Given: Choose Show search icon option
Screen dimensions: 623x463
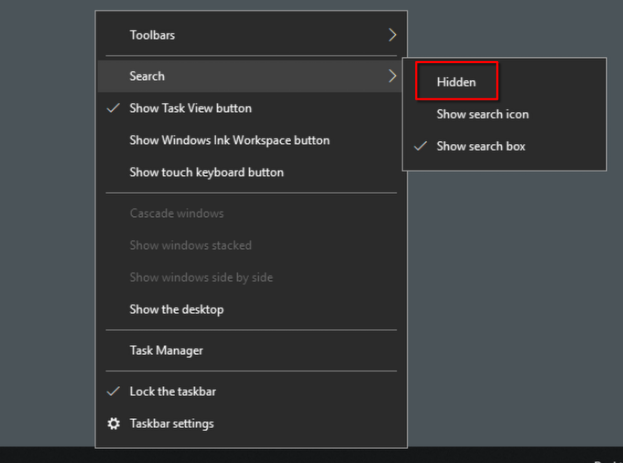Looking at the screenshot, I should 504,114.
